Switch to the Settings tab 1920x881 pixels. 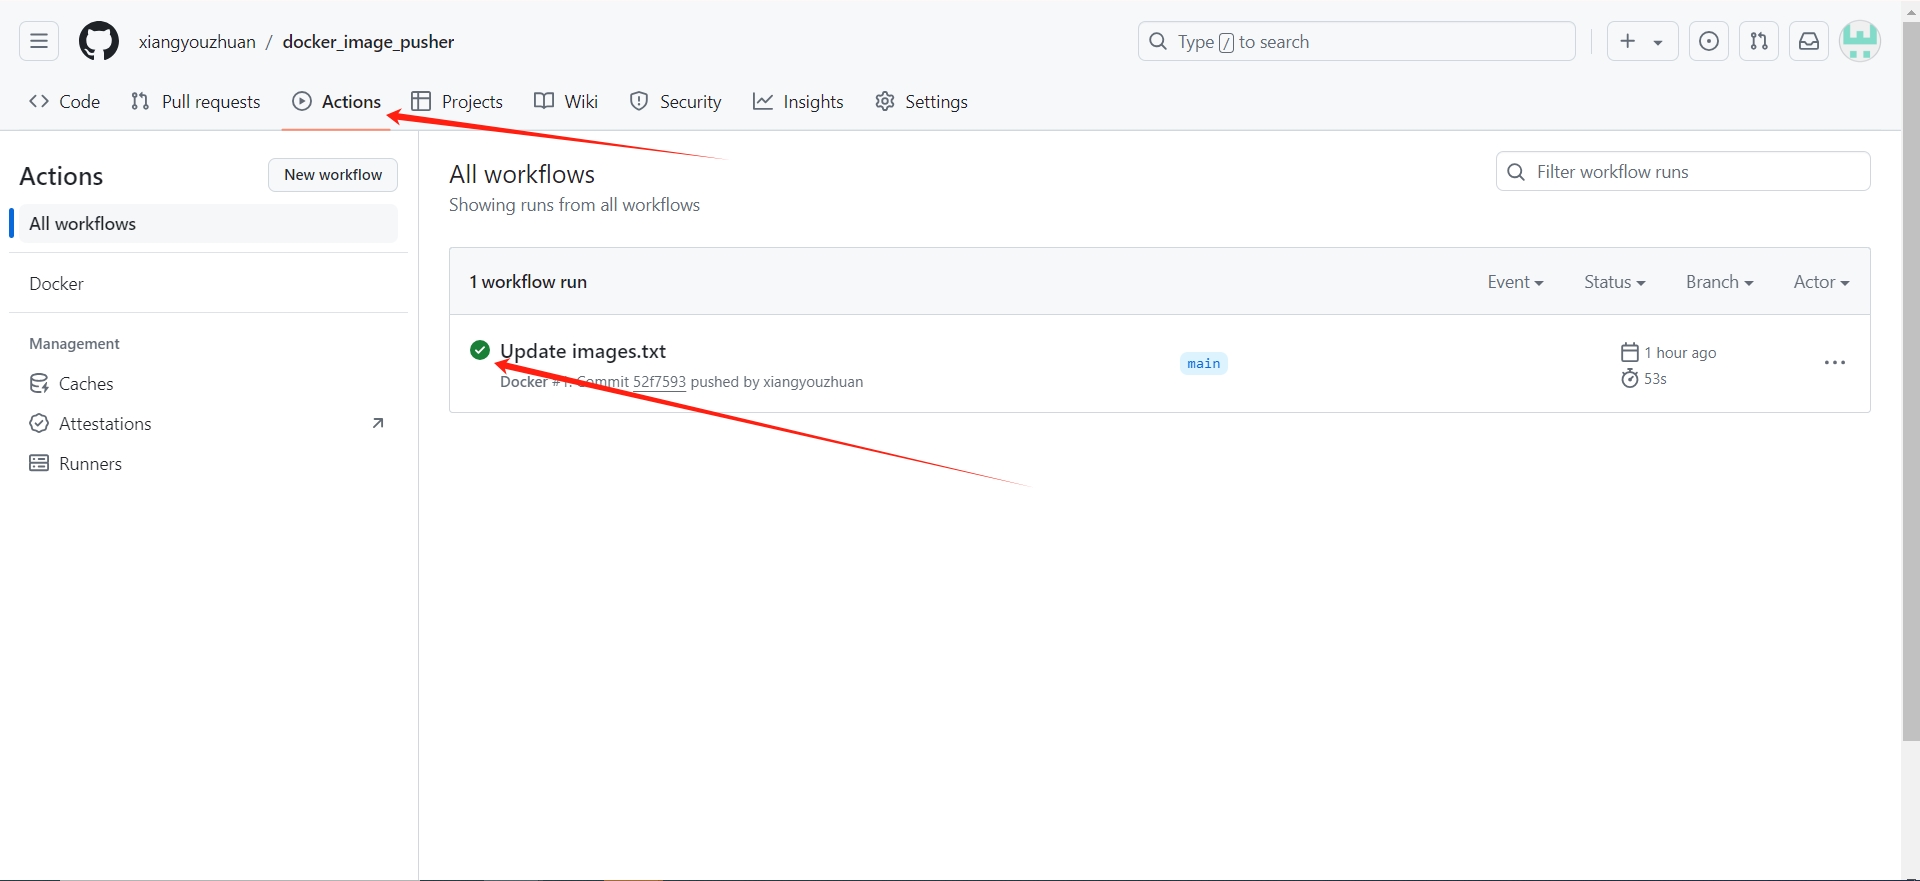[x=921, y=102]
